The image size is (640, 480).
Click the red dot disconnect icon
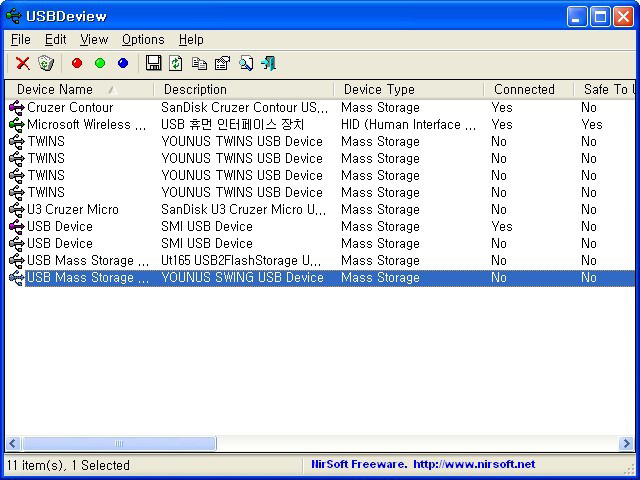point(77,63)
